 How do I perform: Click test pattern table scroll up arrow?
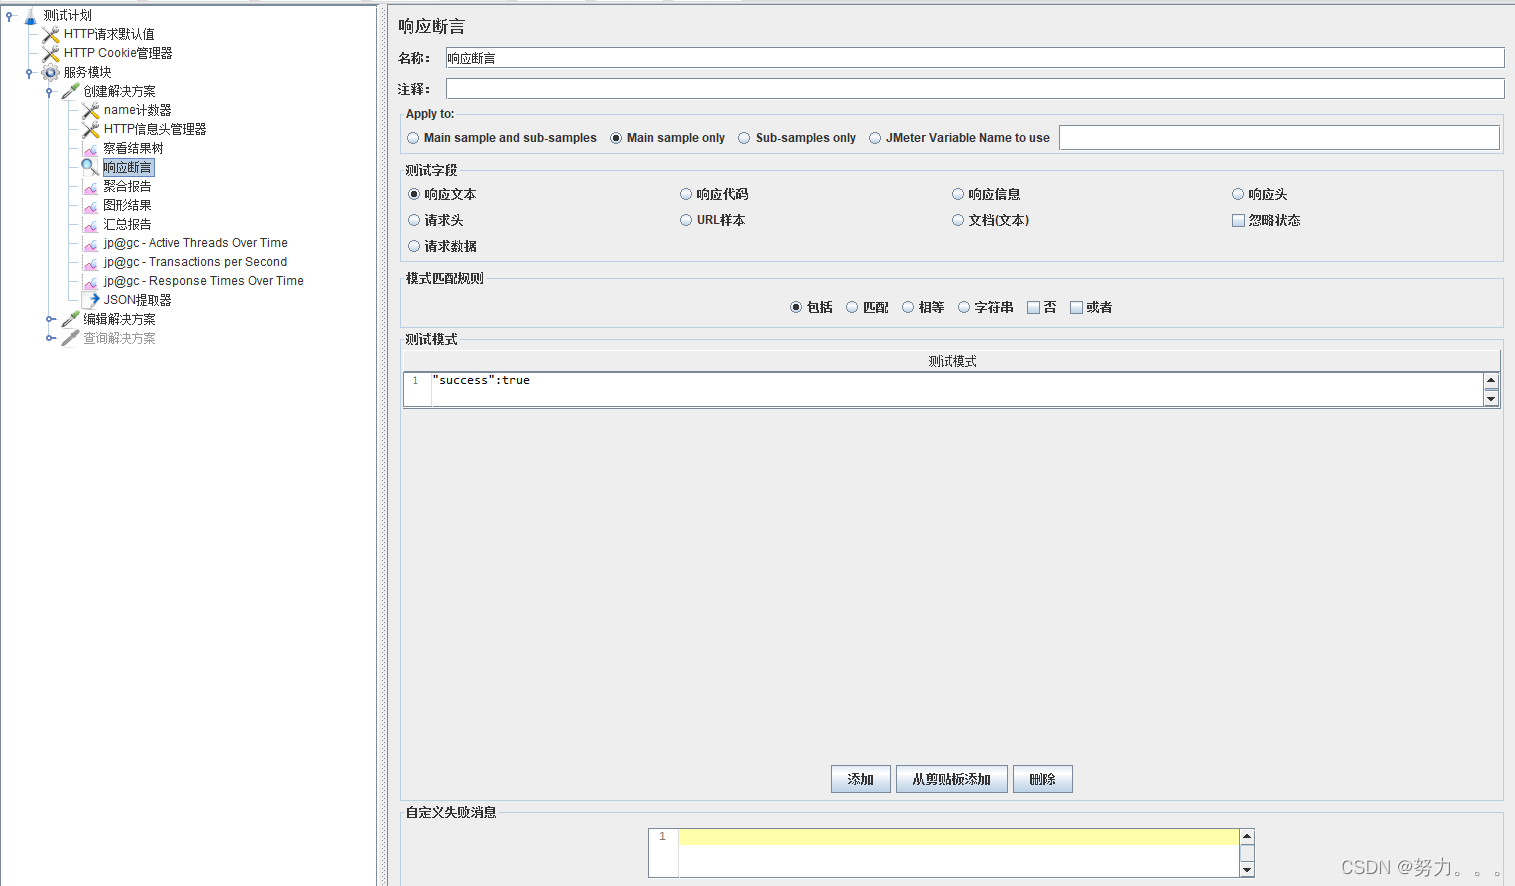pos(1491,380)
